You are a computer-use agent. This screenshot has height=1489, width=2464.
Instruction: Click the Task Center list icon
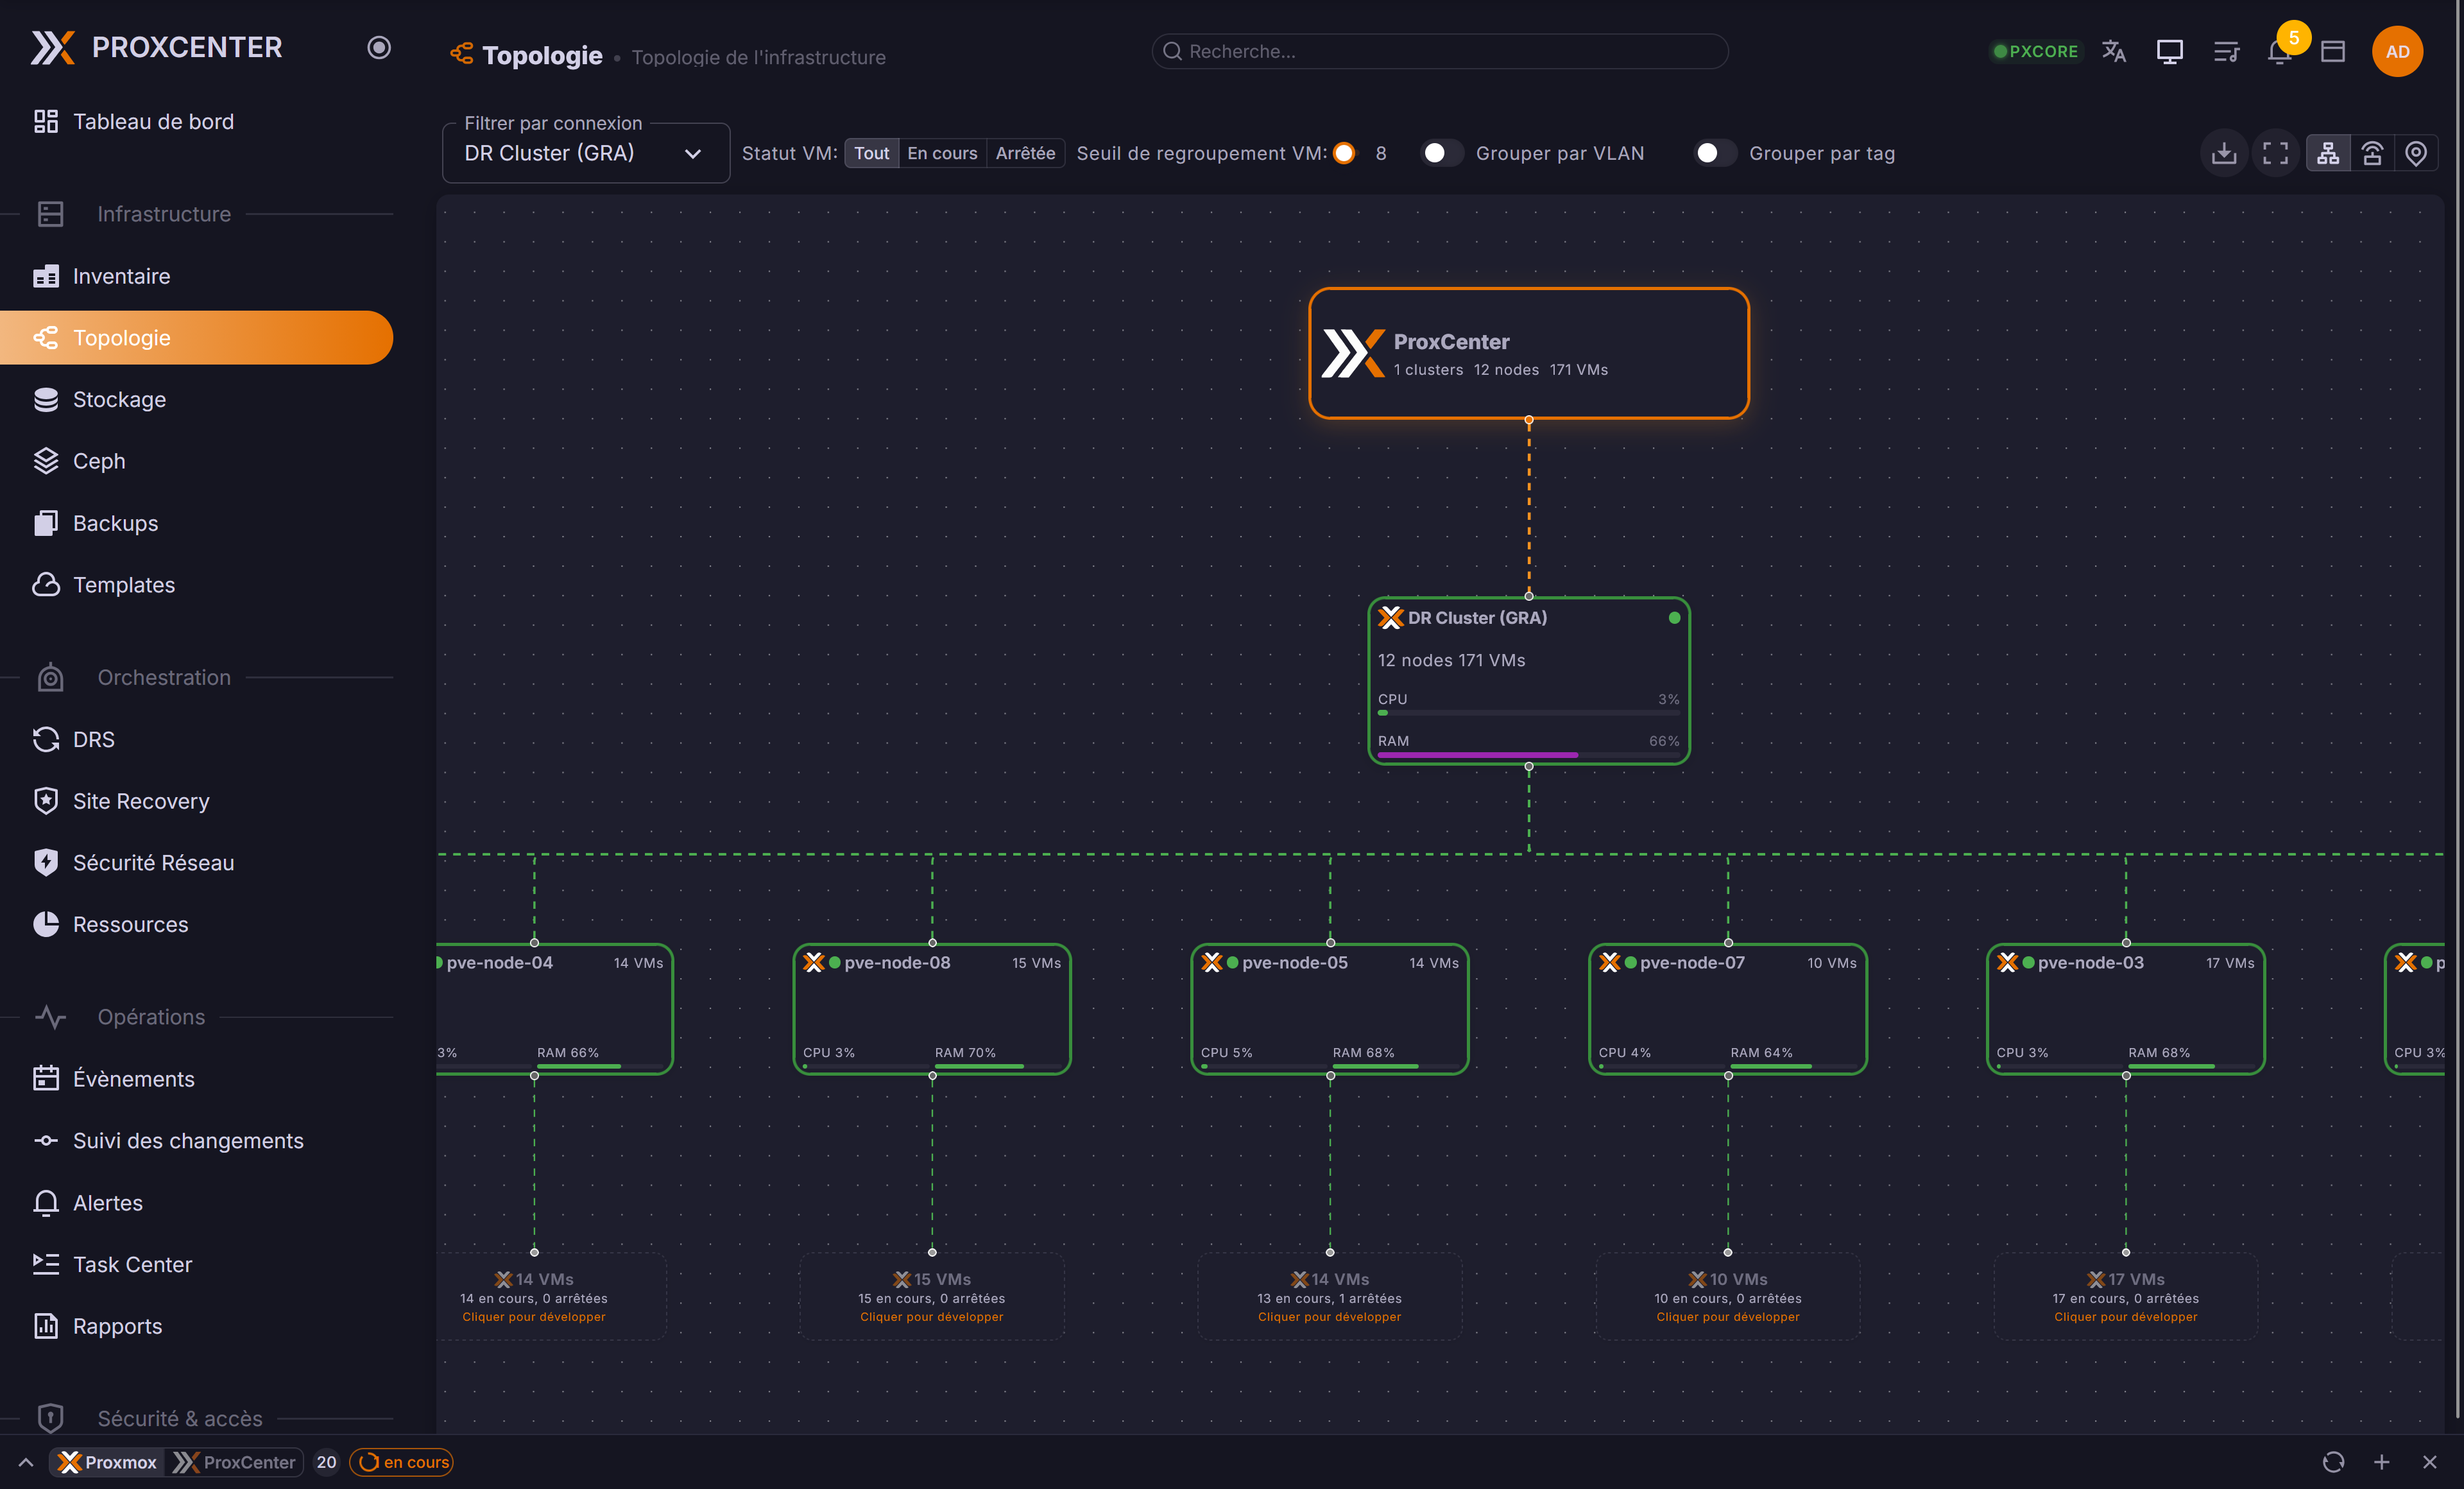click(x=46, y=1264)
